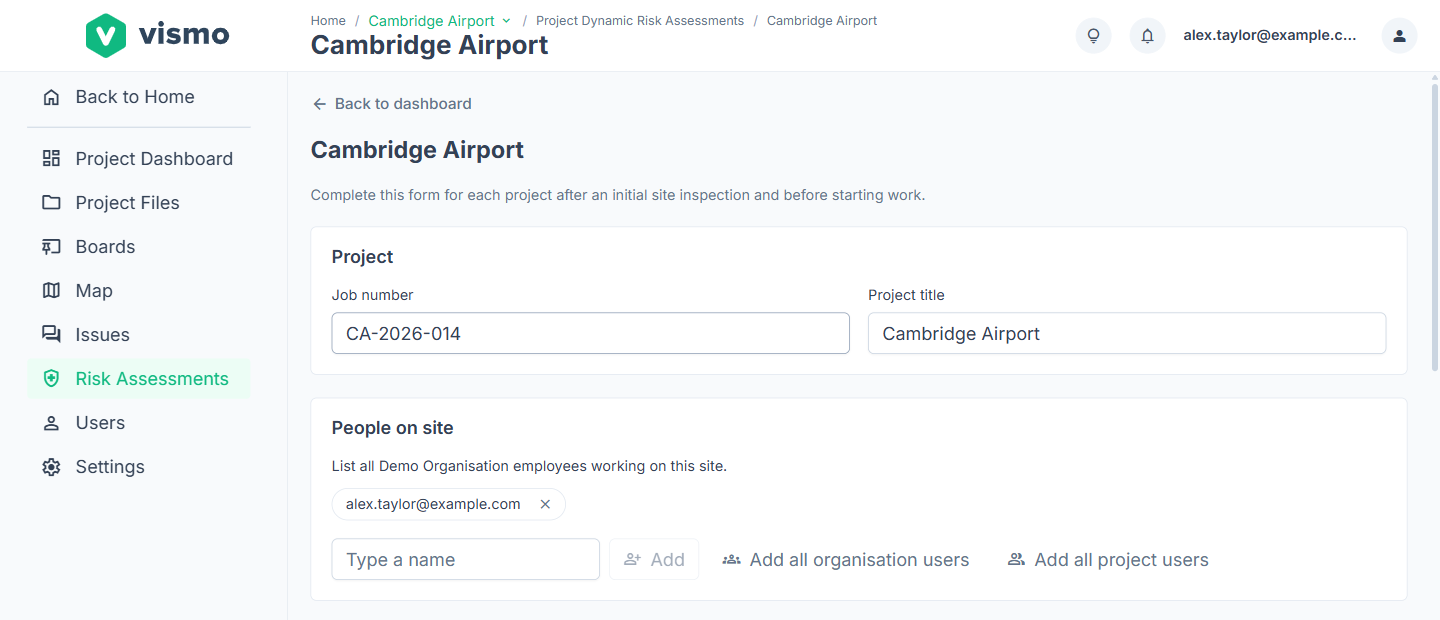This screenshot has width=1440, height=620.
Task: Focus the Project title input field
Action: click(1127, 334)
